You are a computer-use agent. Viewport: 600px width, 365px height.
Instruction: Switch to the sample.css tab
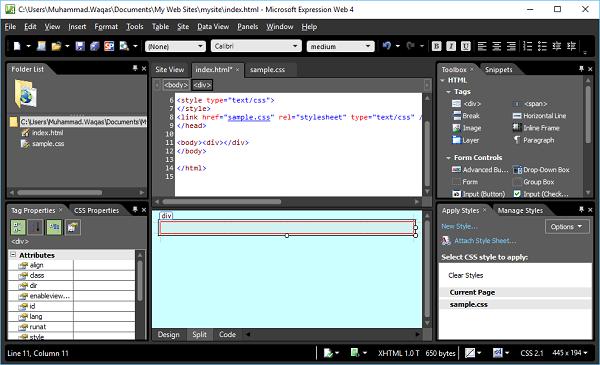(x=267, y=70)
